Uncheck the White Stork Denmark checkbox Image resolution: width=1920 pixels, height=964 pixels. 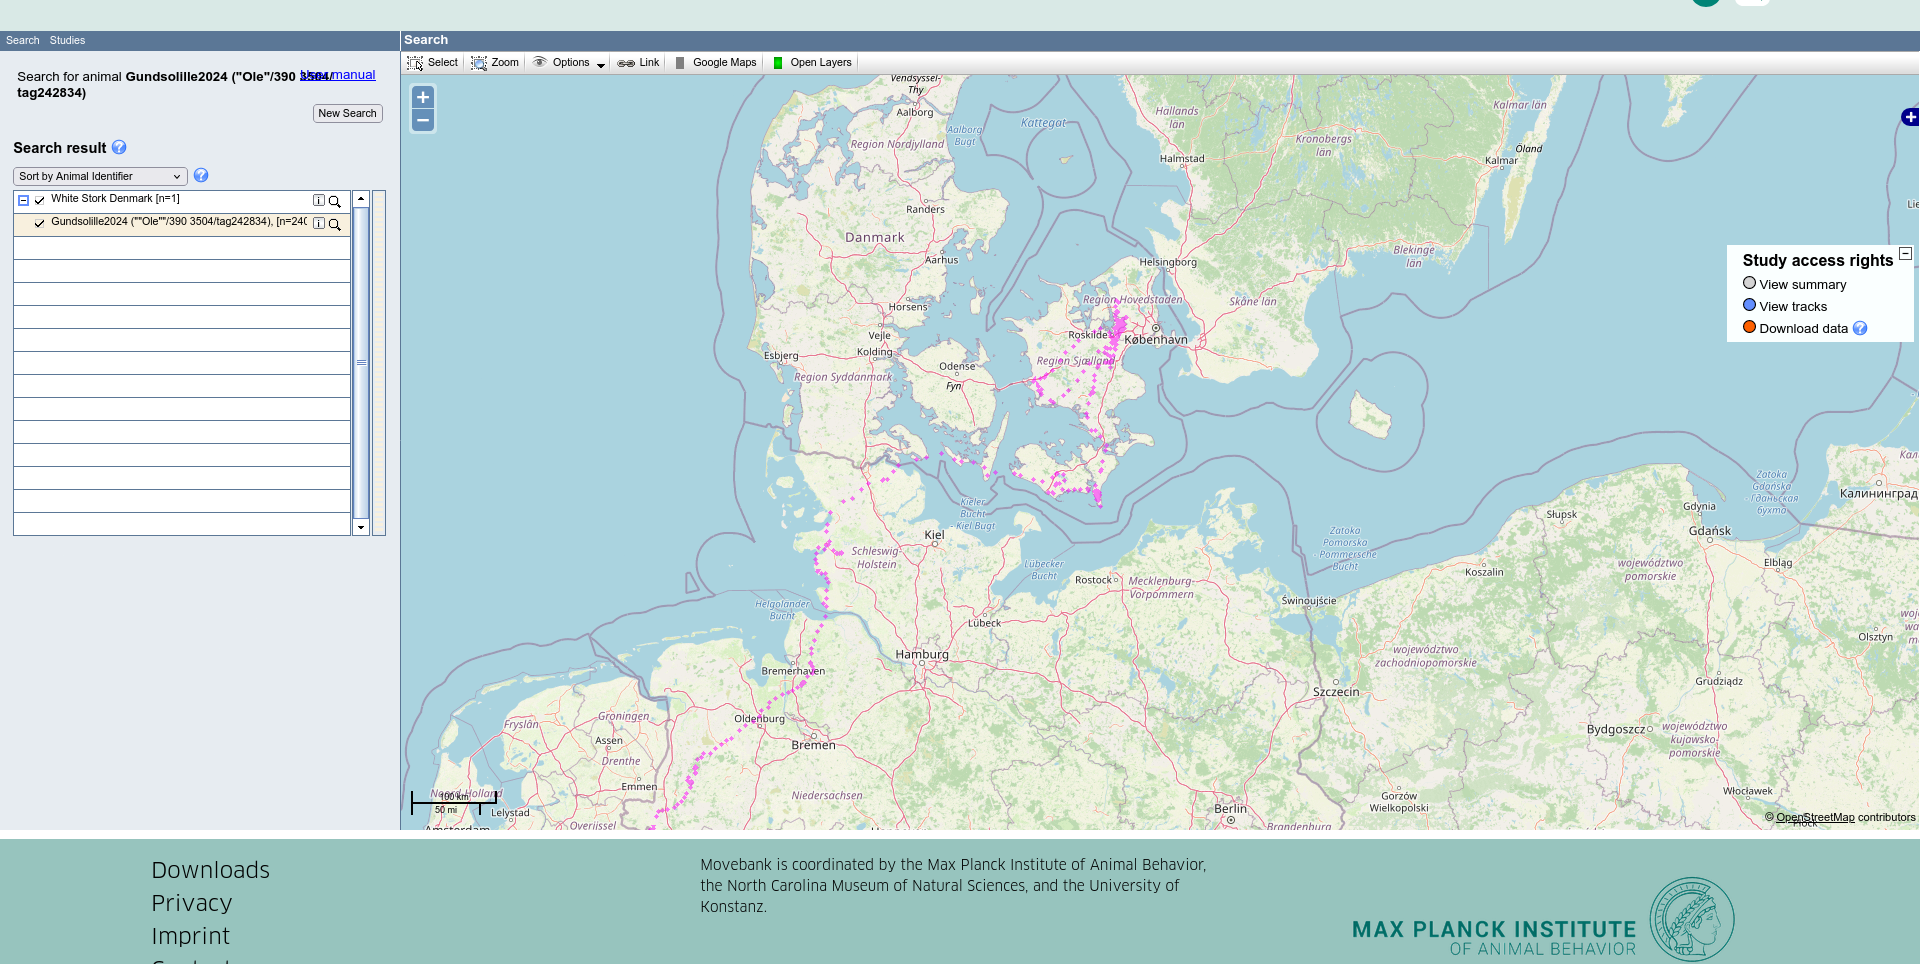[x=40, y=201]
